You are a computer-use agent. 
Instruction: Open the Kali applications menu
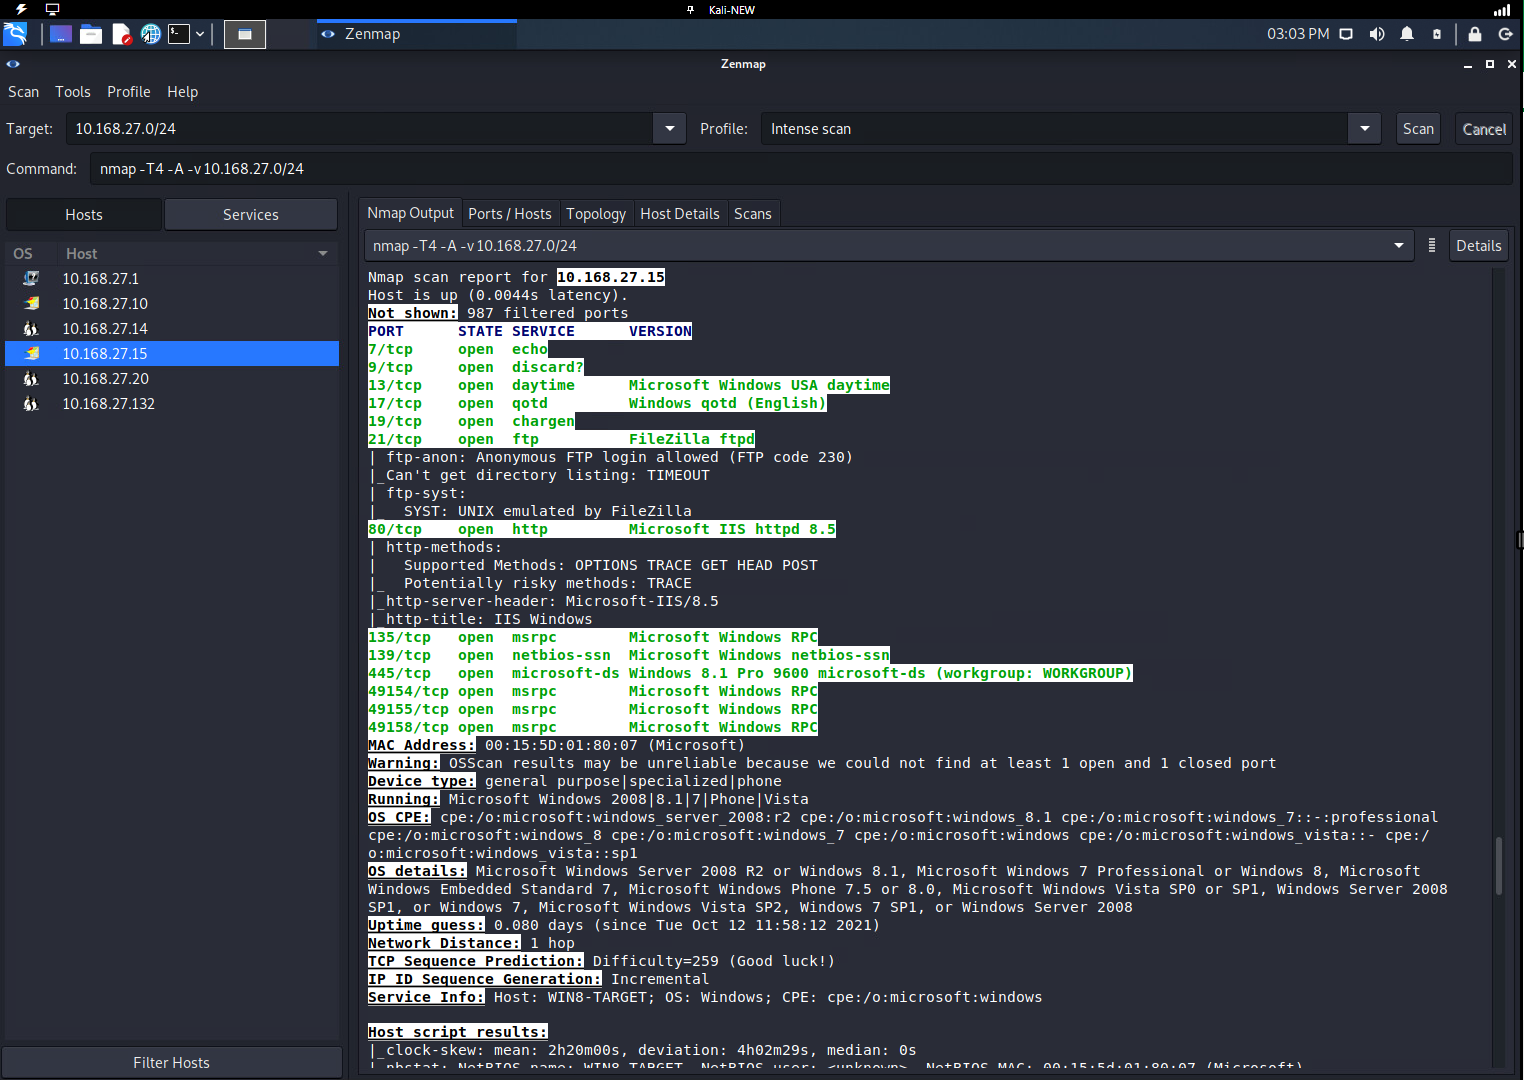point(15,34)
